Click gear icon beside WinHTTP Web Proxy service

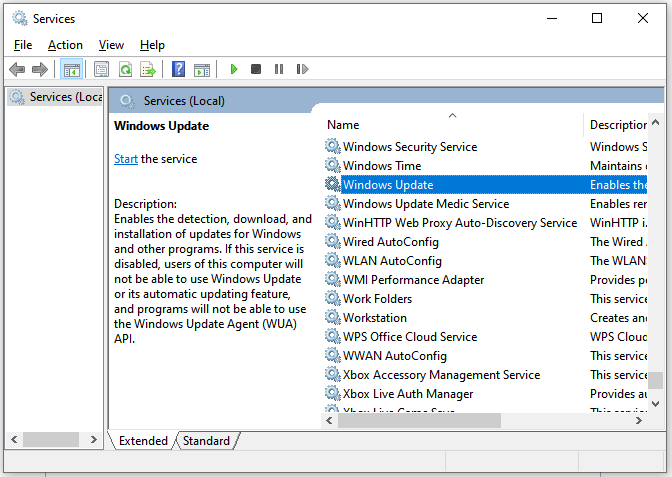(332, 222)
